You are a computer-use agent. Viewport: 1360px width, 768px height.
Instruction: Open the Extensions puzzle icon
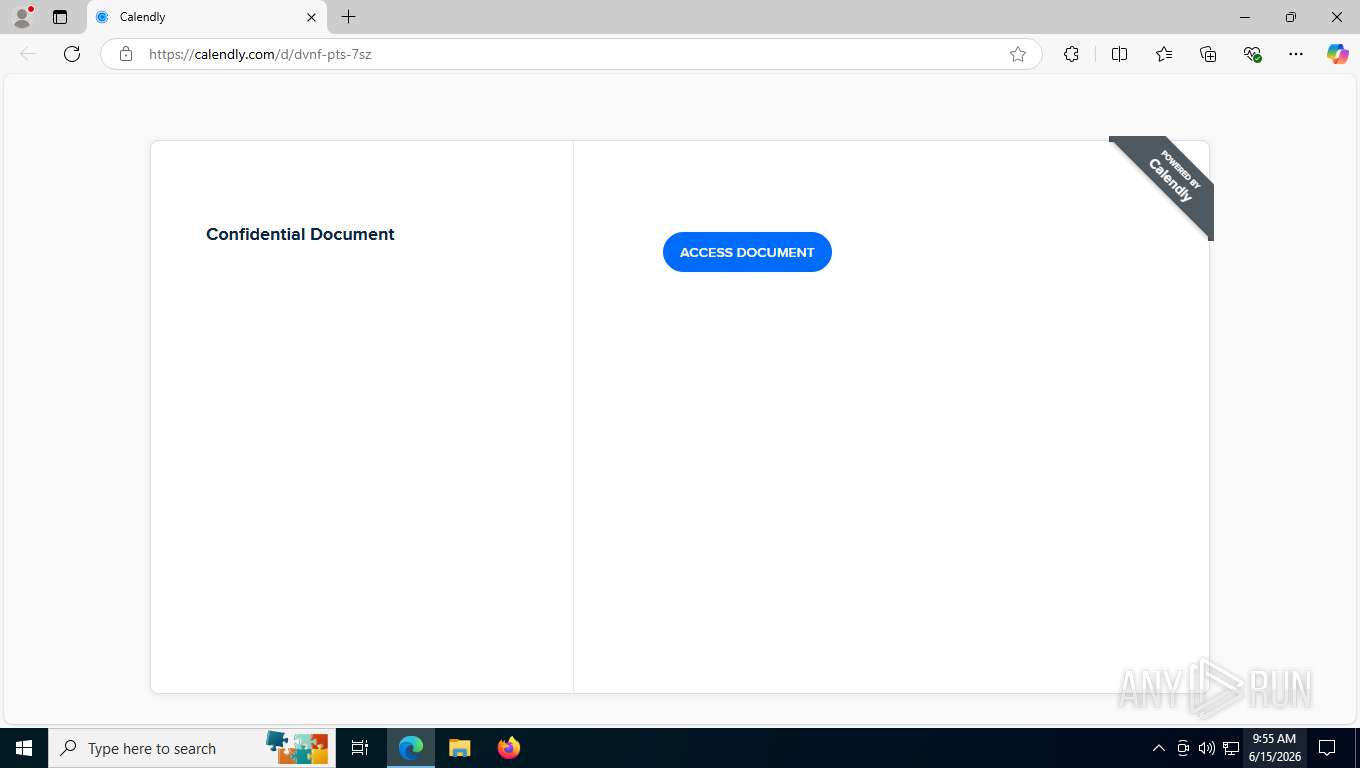(x=1071, y=54)
